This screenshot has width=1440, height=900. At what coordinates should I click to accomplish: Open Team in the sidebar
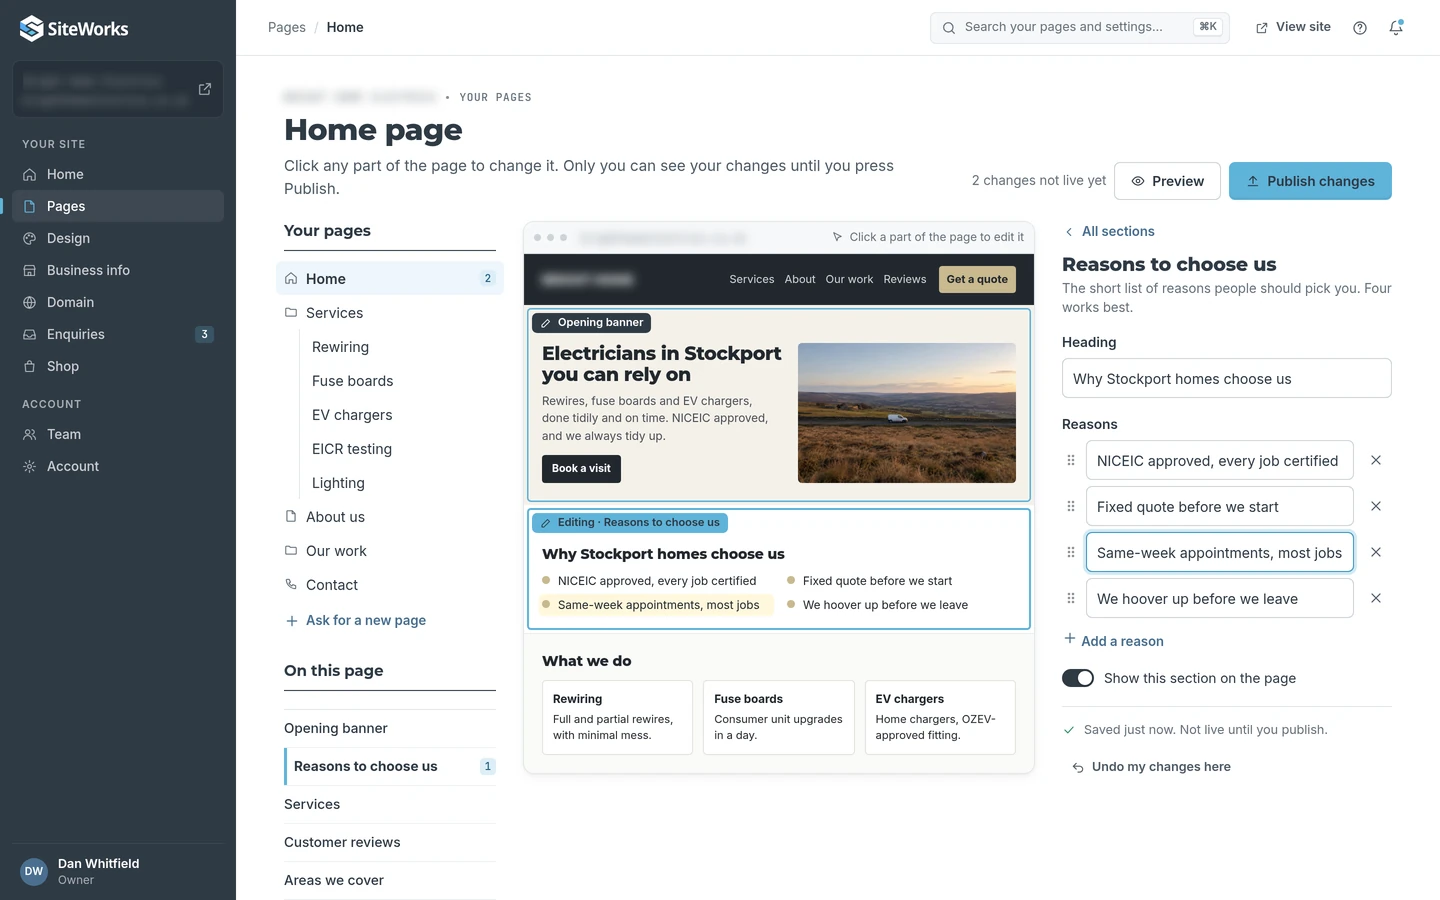(118, 434)
